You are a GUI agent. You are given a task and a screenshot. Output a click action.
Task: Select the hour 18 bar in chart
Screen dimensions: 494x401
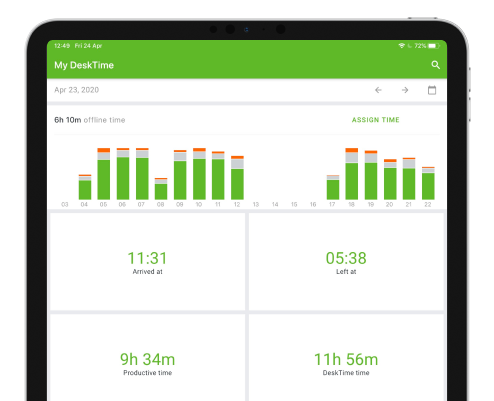[352, 174]
